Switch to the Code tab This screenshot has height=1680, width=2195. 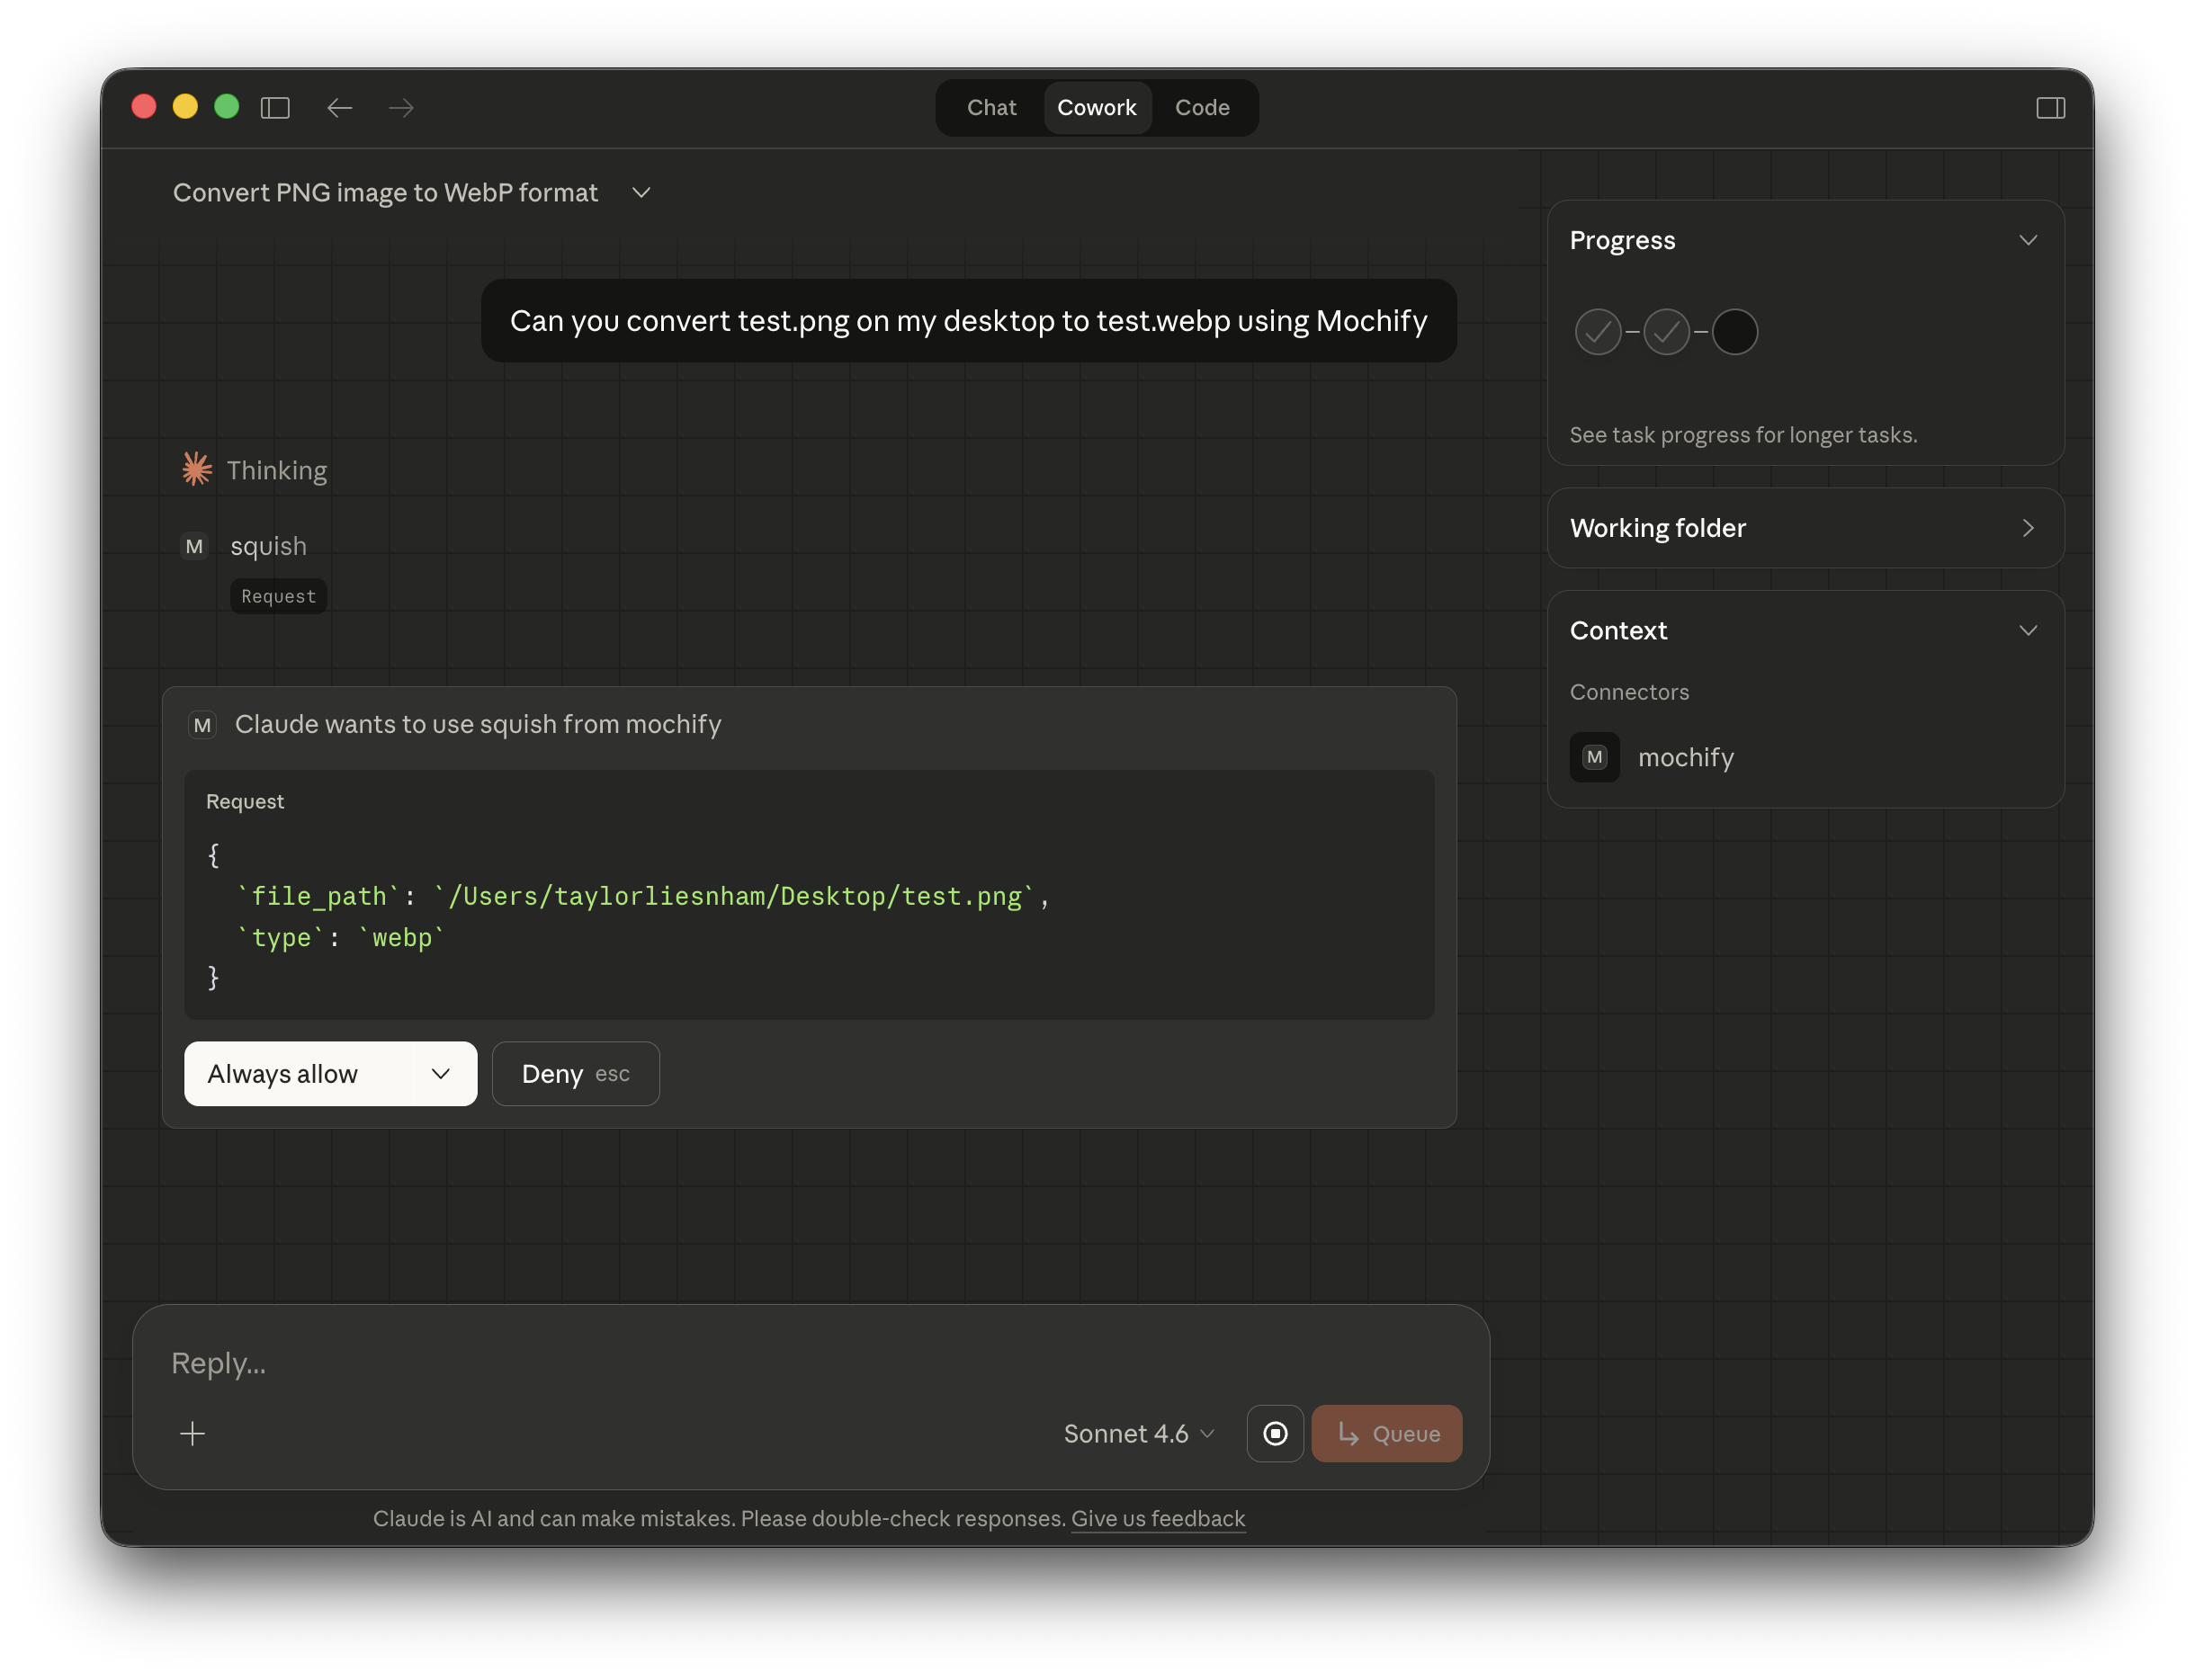1202,107
